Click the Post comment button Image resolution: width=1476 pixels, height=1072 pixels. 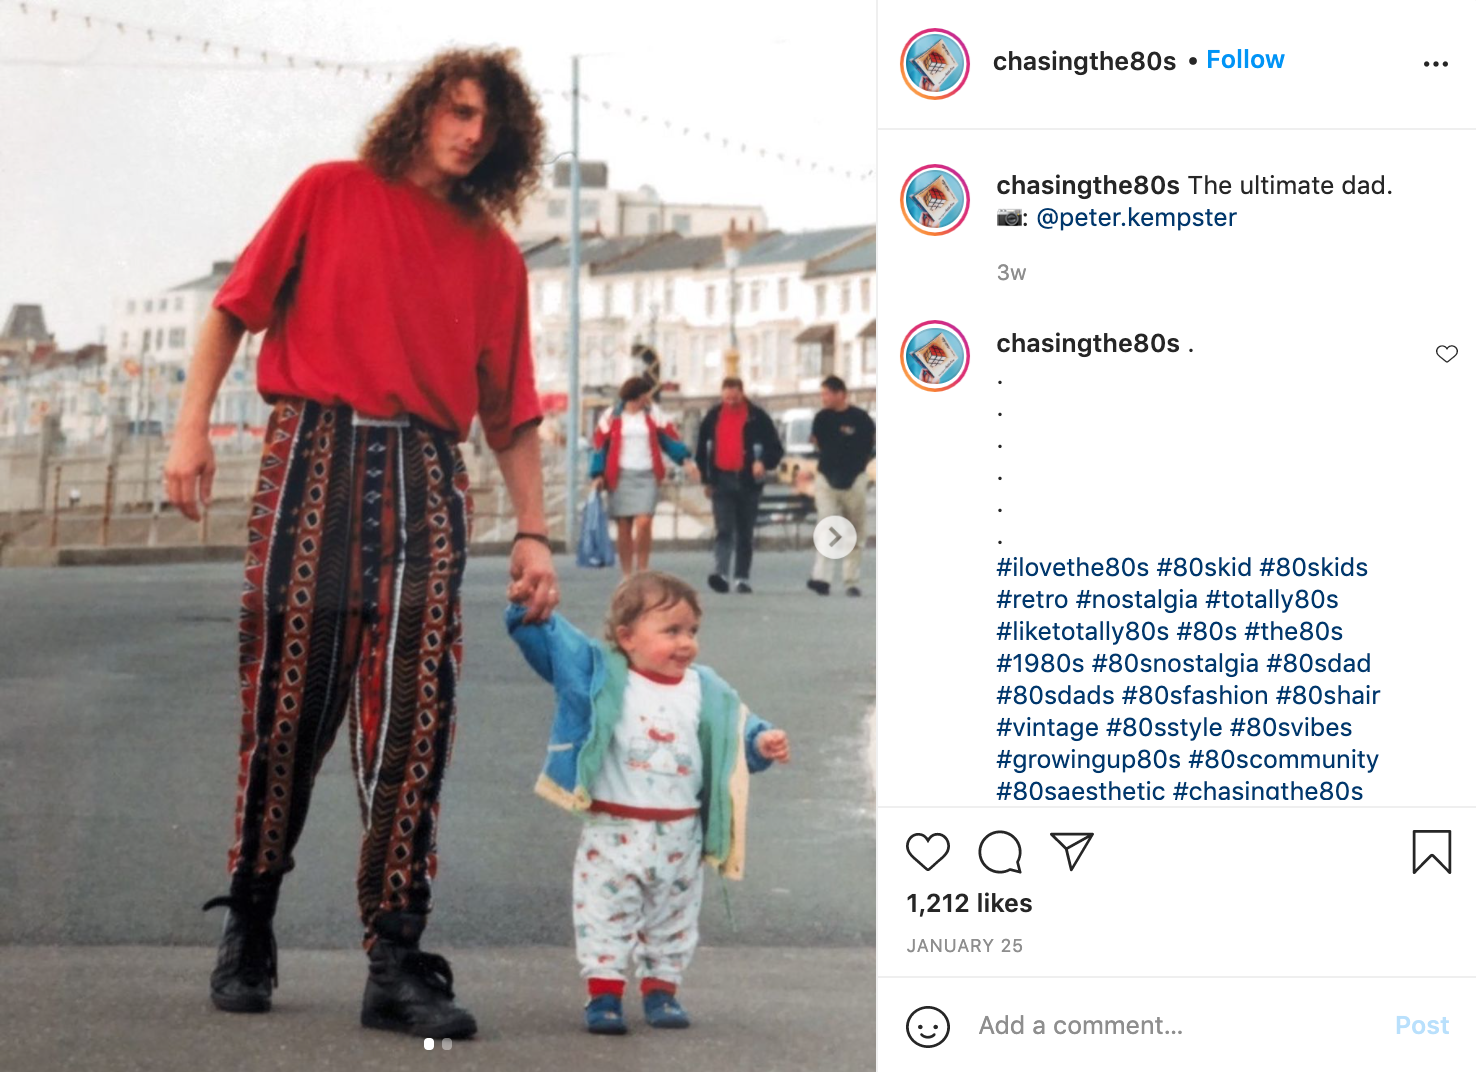tap(1422, 1026)
